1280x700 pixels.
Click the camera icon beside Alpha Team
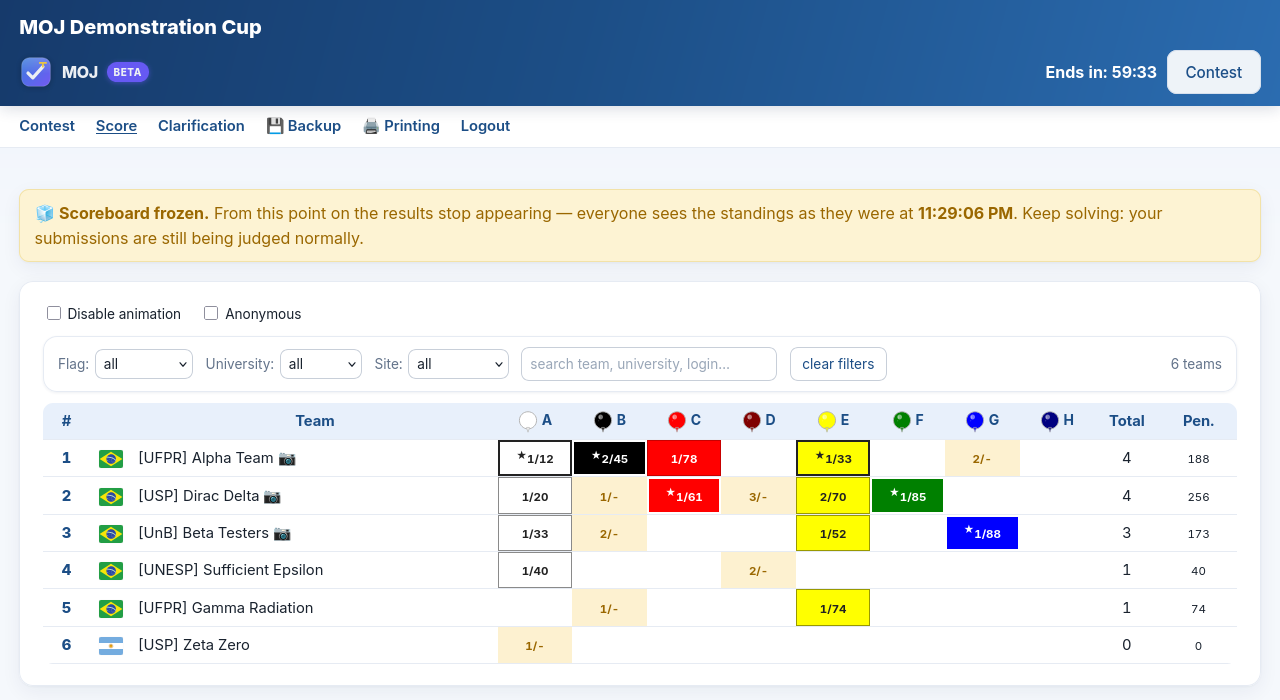click(x=287, y=458)
